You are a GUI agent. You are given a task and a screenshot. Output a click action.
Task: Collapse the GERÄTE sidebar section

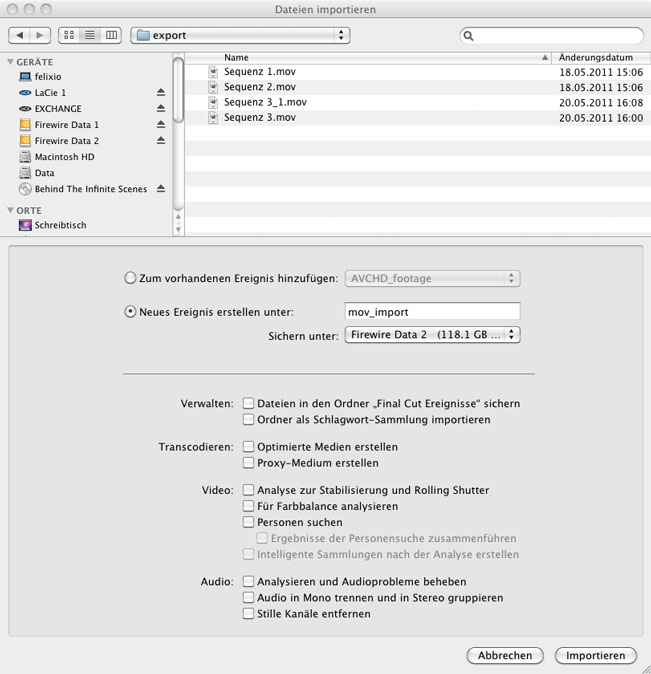point(10,61)
